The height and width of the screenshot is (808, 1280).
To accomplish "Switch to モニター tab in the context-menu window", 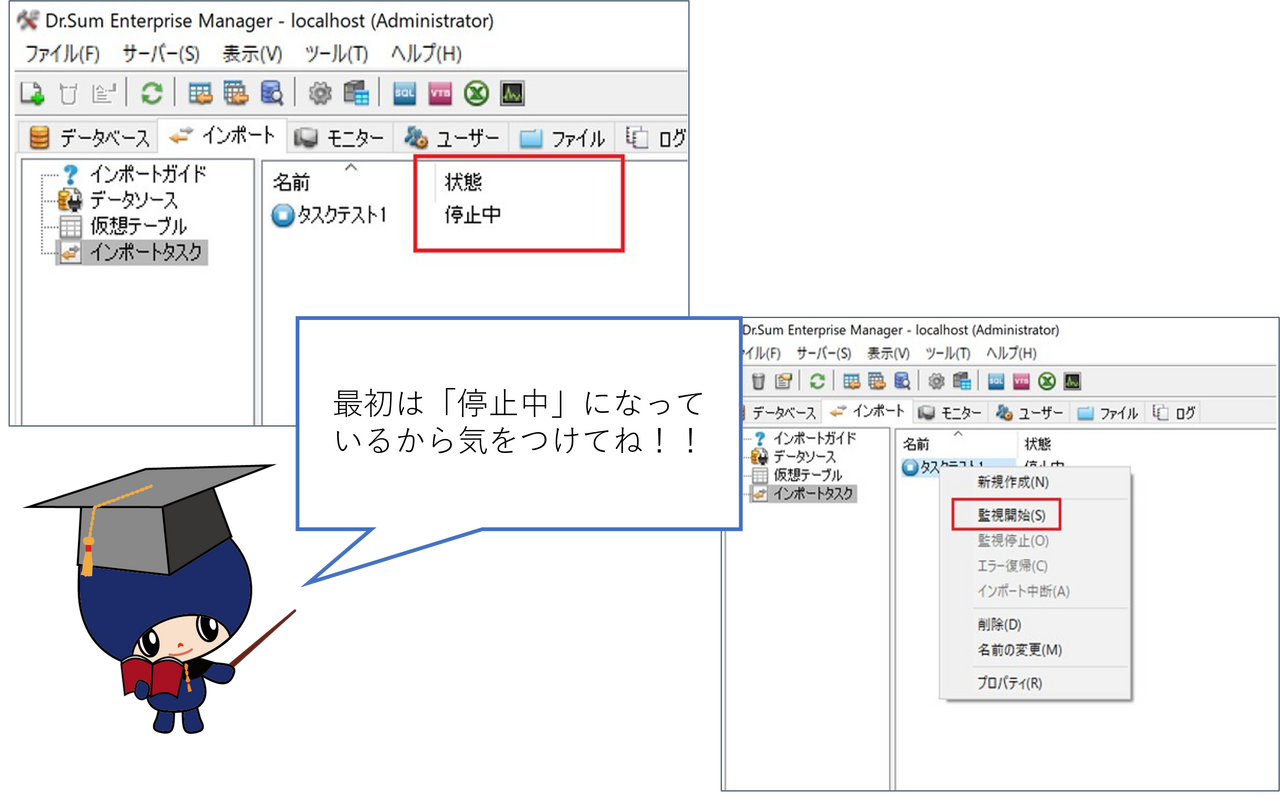I will (x=950, y=413).
